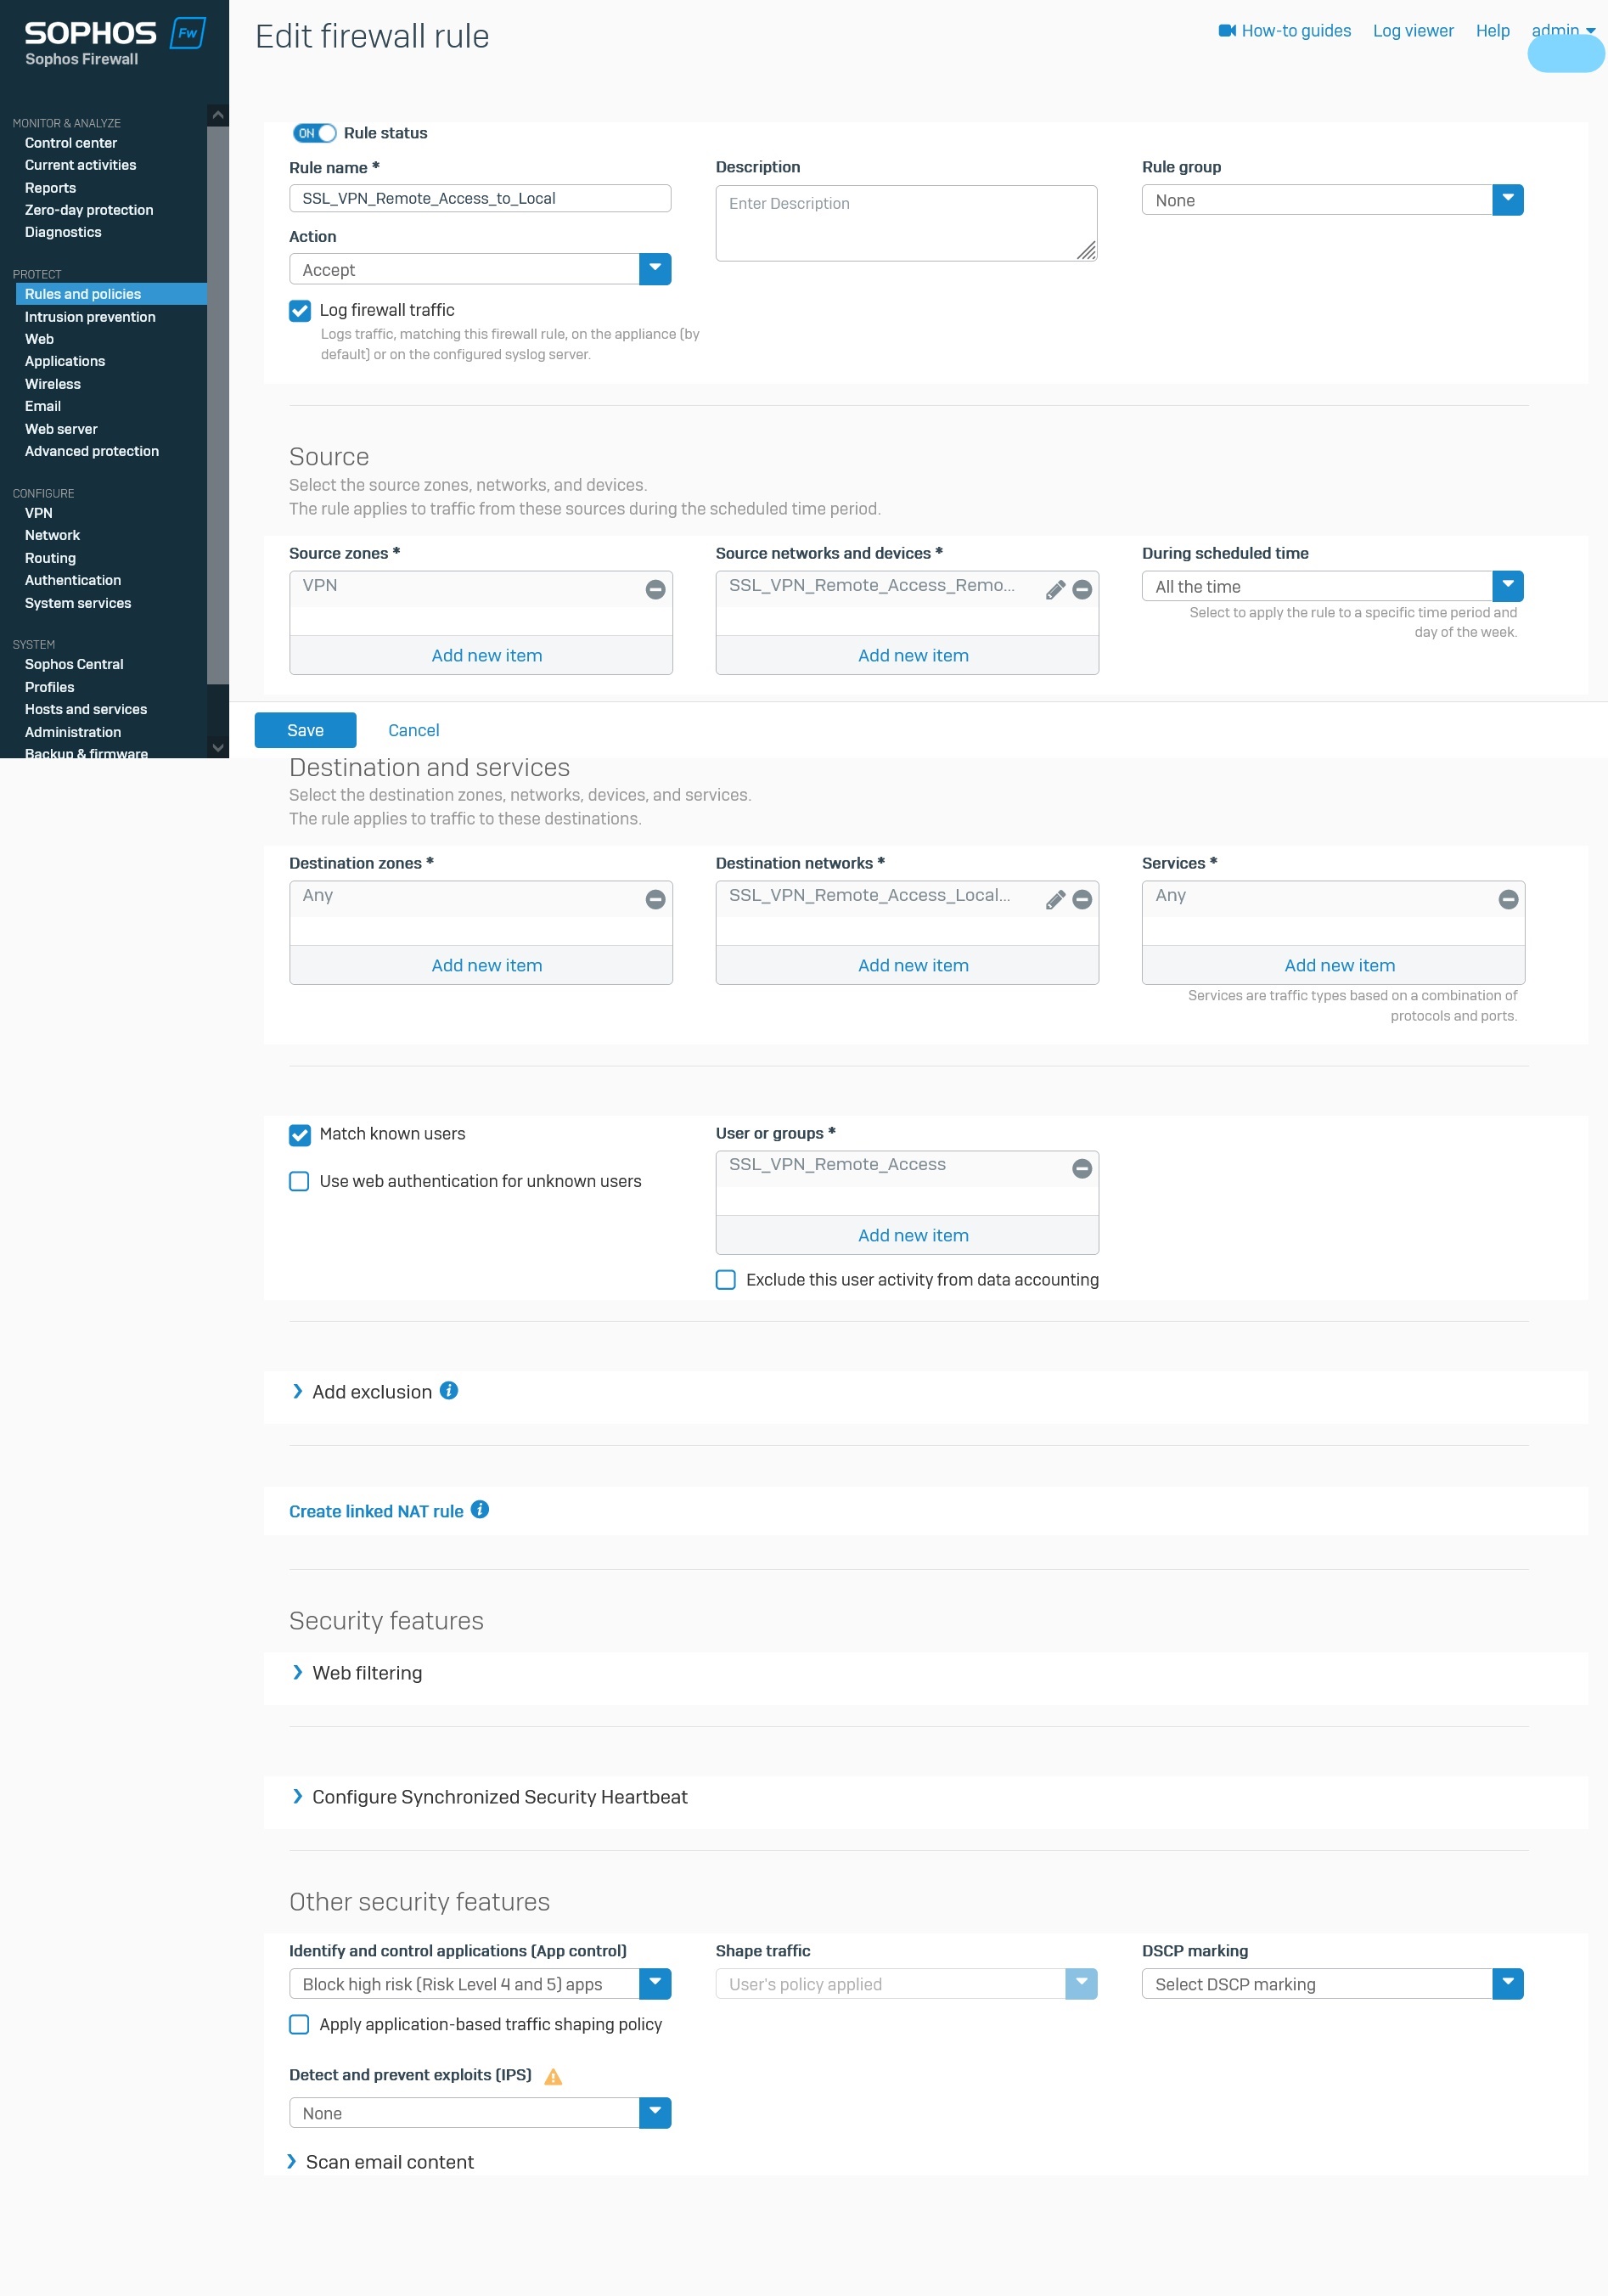Open Sophos Central menu item
The width and height of the screenshot is (1608, 2296).
[74, 664]
